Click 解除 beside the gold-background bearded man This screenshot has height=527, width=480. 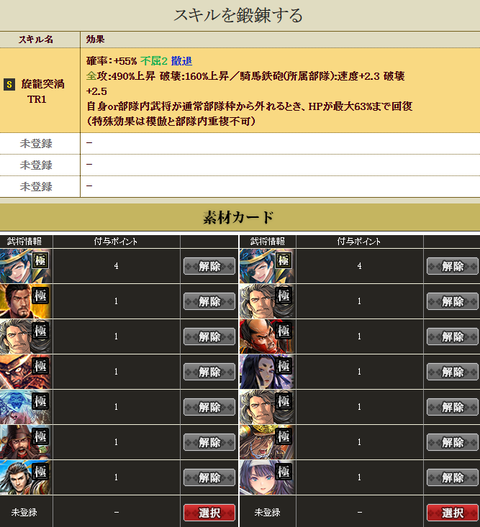click(209, 301)
